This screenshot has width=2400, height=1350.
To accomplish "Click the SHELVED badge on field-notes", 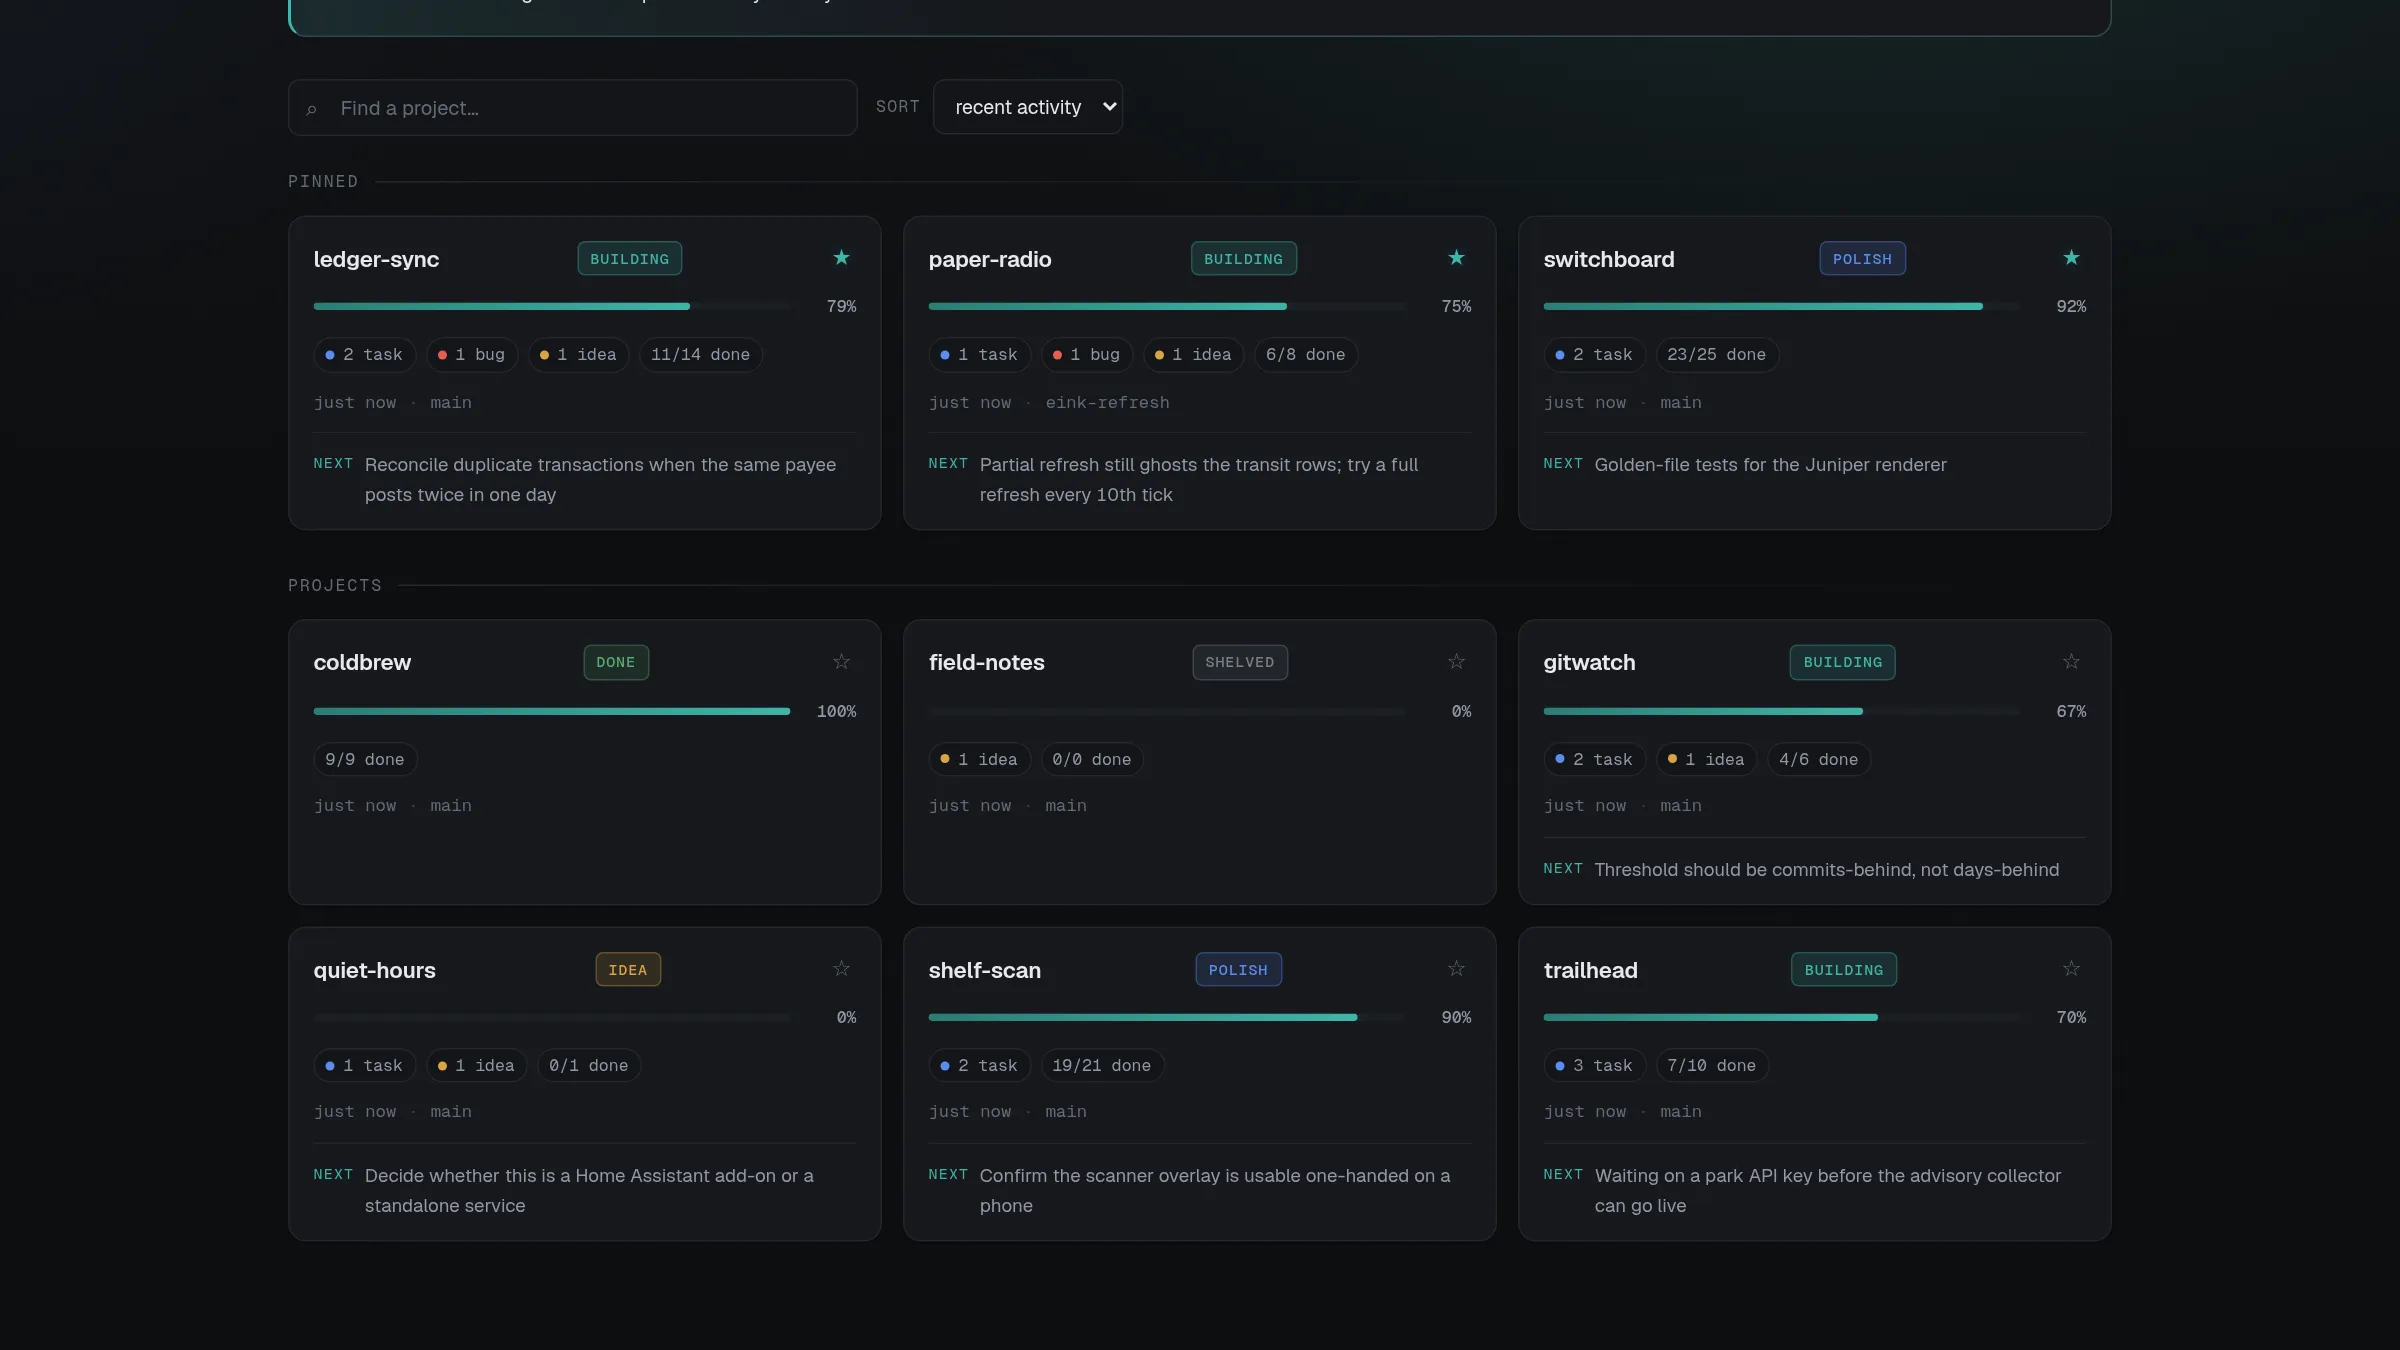I will tap(1240, 662).
